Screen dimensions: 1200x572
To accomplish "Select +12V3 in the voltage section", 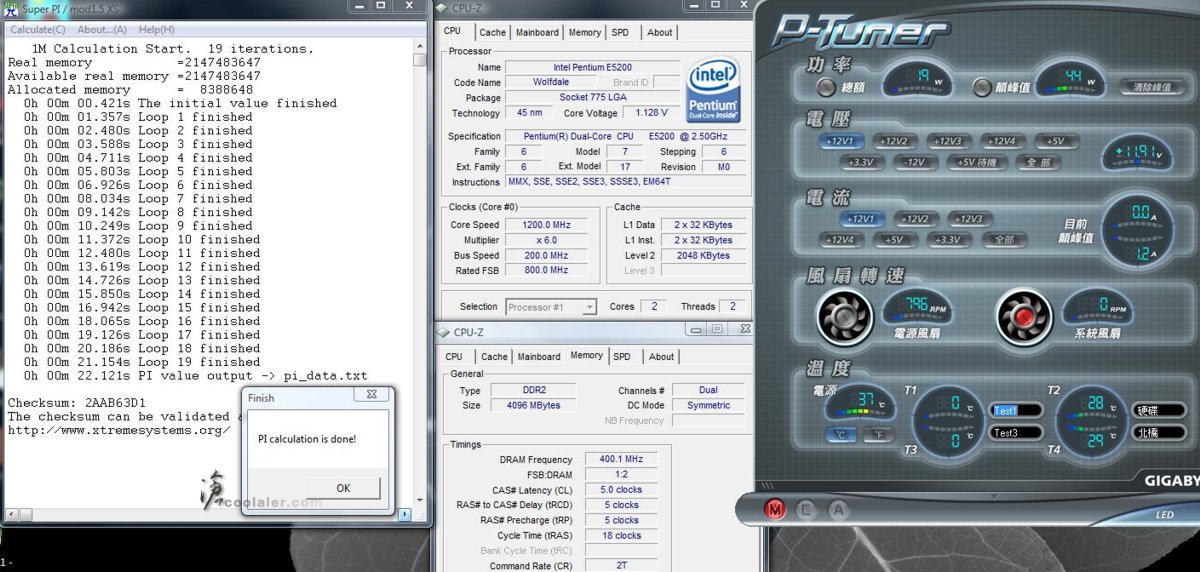I will [x=949, y=142].
